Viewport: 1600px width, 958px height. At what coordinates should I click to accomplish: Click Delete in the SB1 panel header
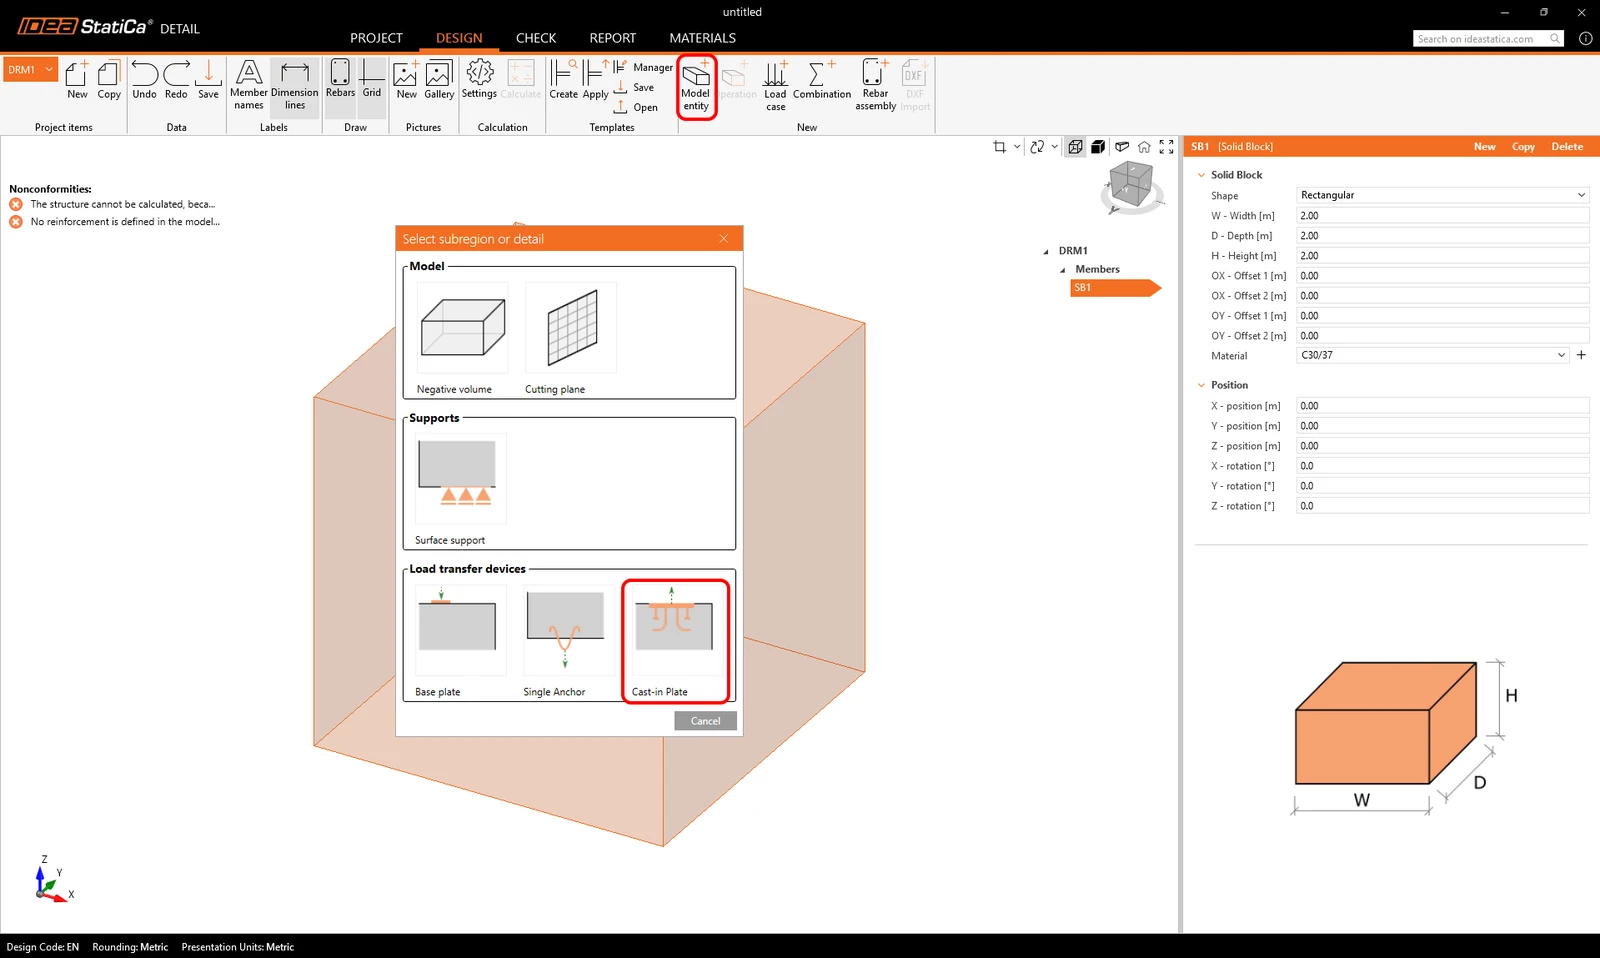1567,146
